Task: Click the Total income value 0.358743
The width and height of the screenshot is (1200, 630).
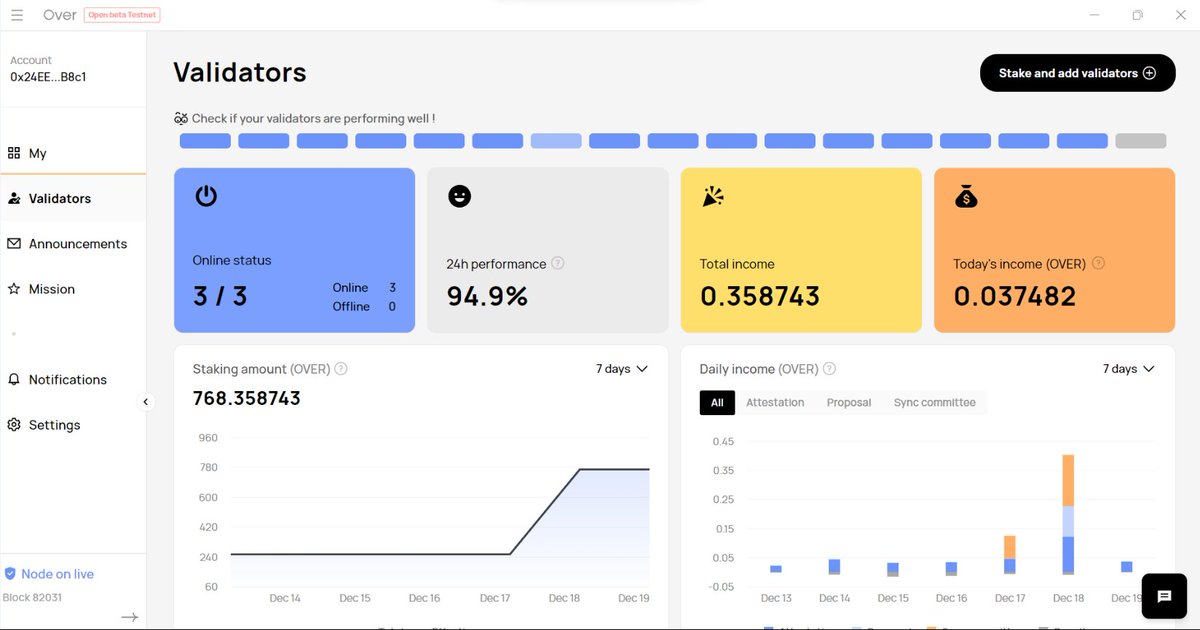Action: 760,296
